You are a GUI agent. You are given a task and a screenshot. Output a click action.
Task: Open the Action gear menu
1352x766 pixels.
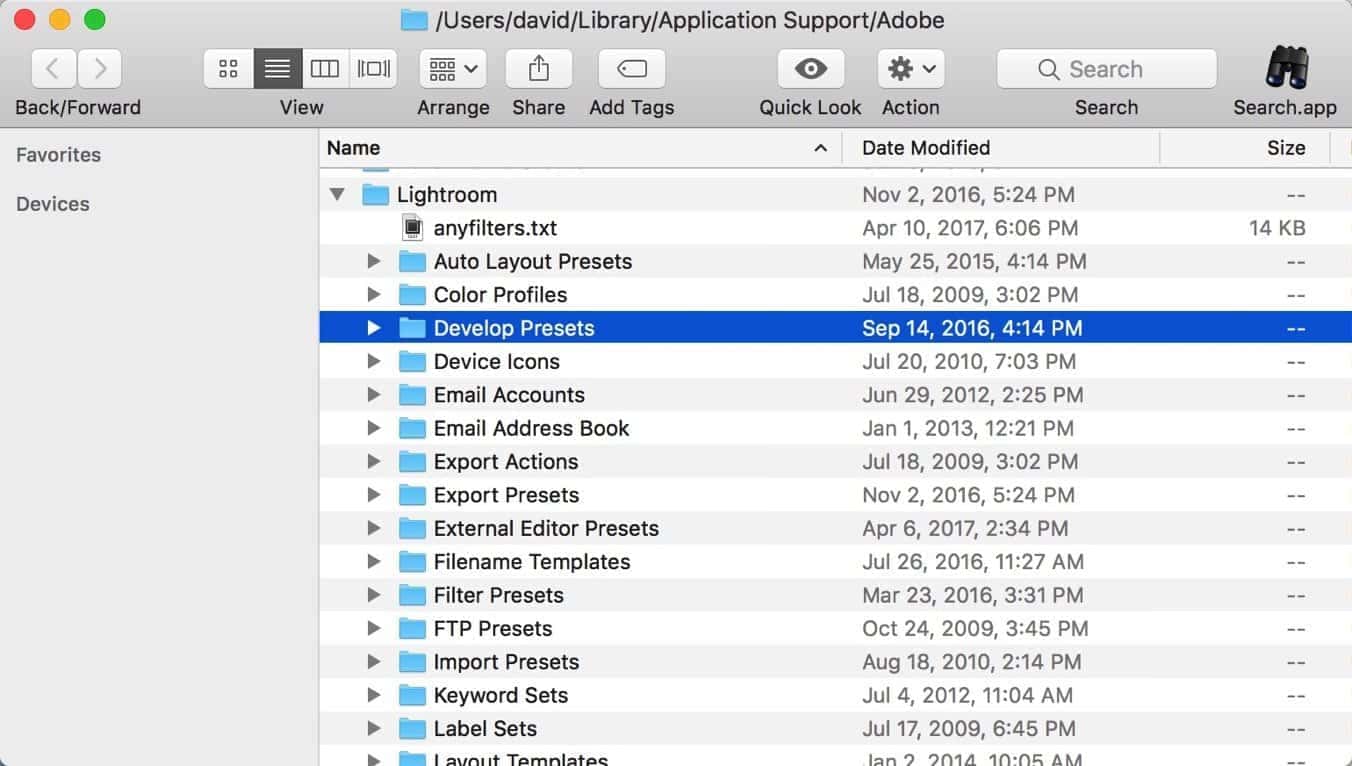911,69
